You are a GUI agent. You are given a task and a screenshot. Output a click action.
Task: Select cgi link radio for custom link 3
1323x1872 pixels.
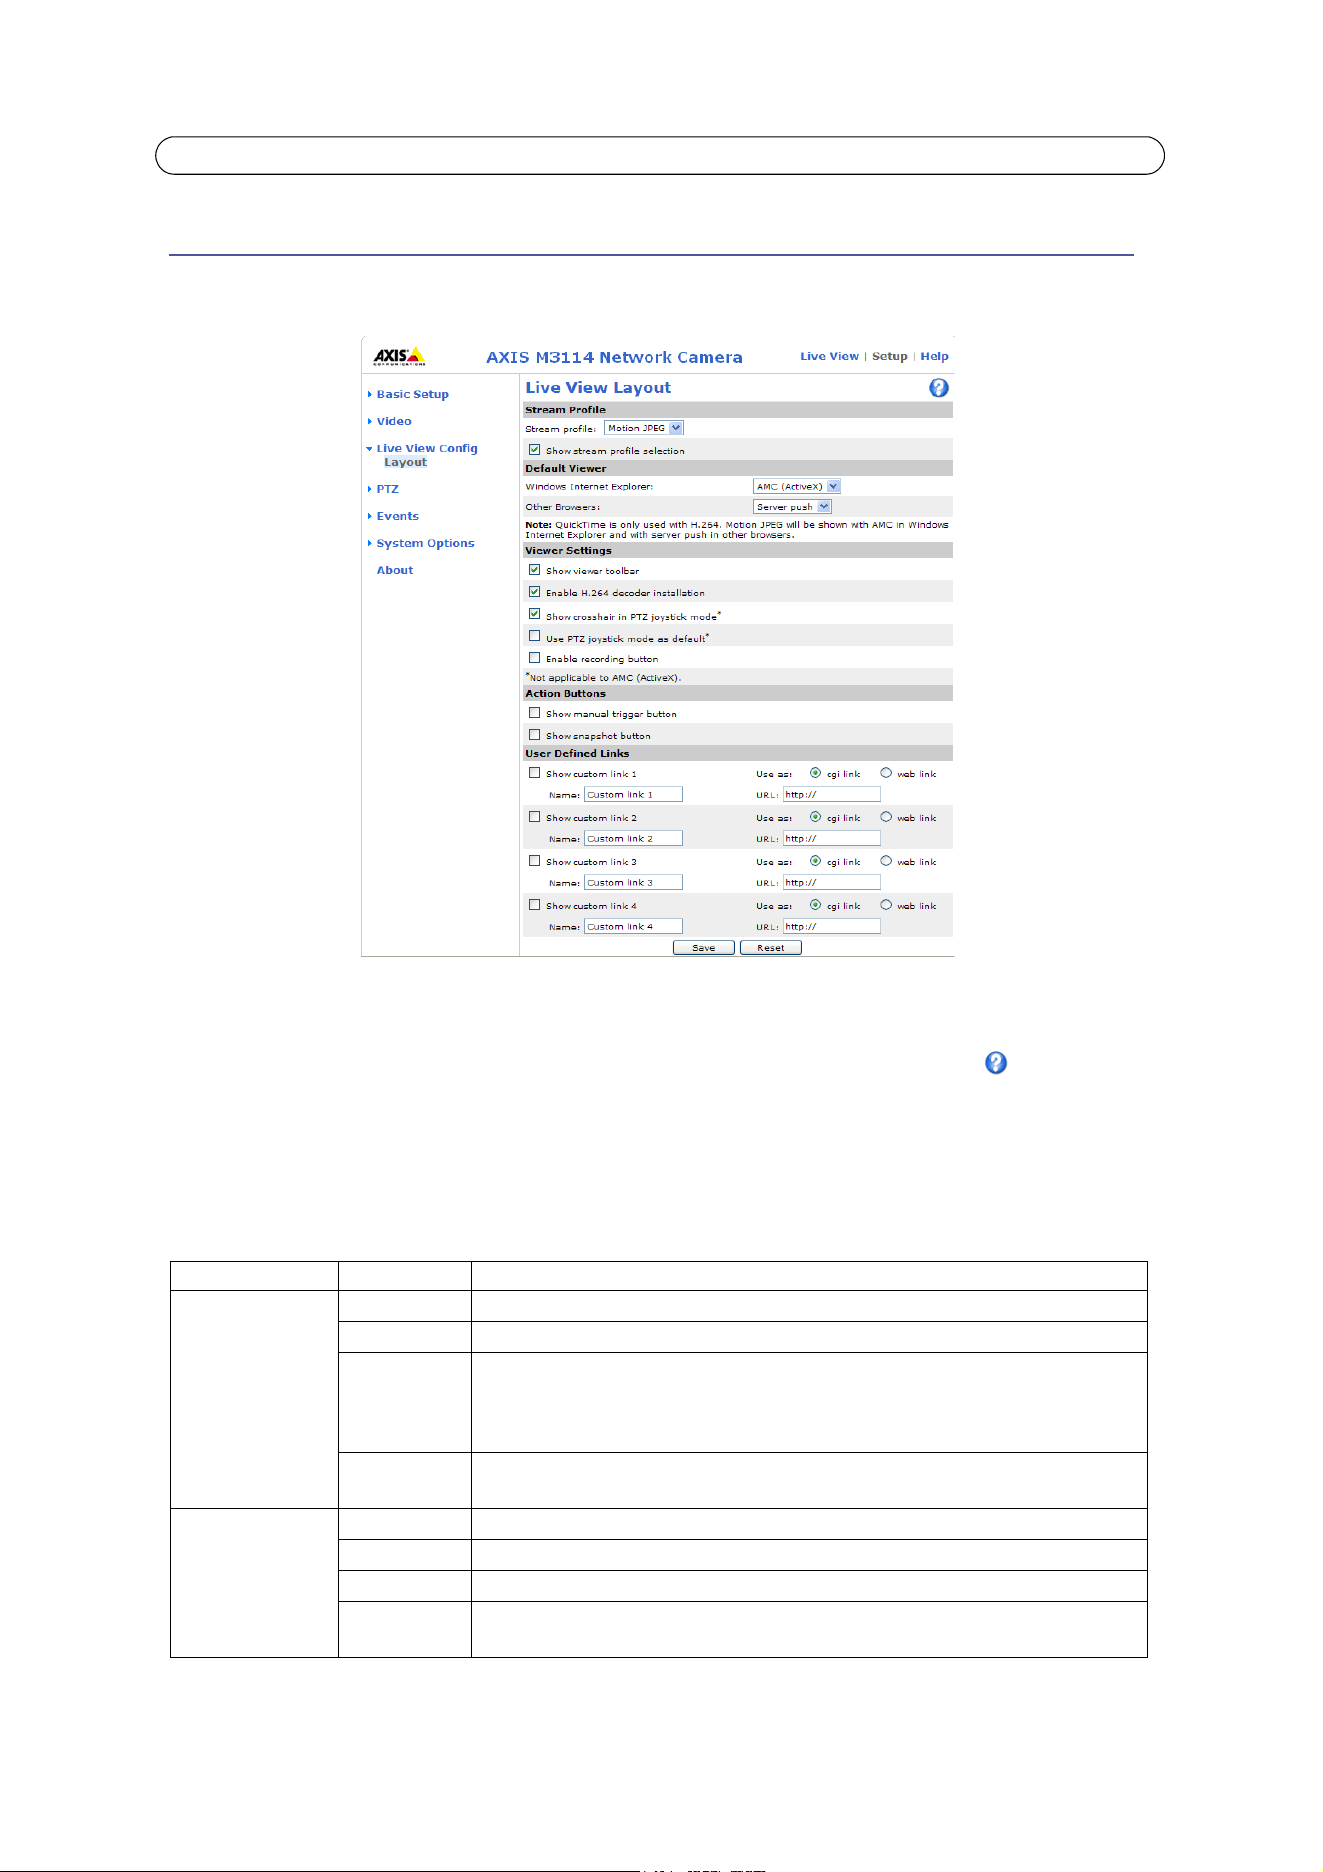pyautogui.click(x=816, y=861)
